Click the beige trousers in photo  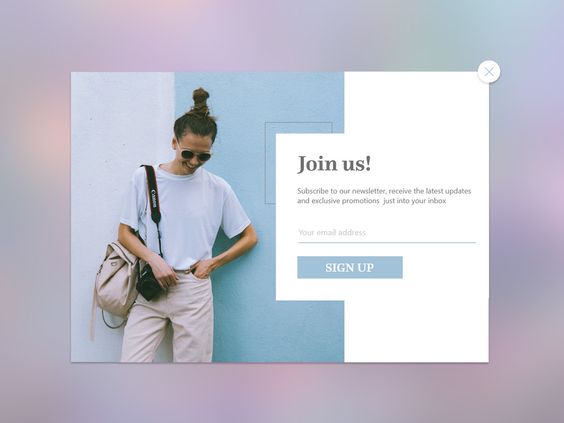click(x=169, y=317)
